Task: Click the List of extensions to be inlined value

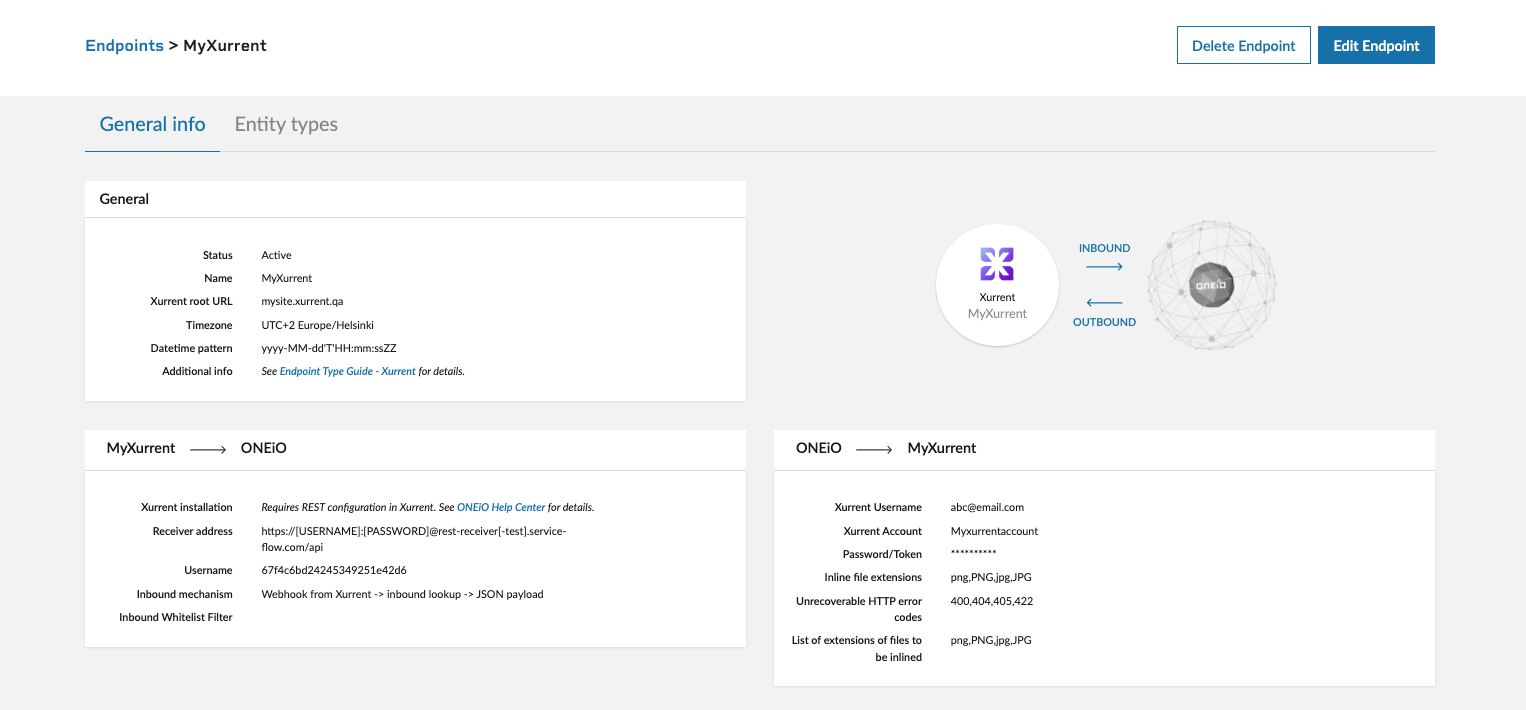Action: pos(991,640)
